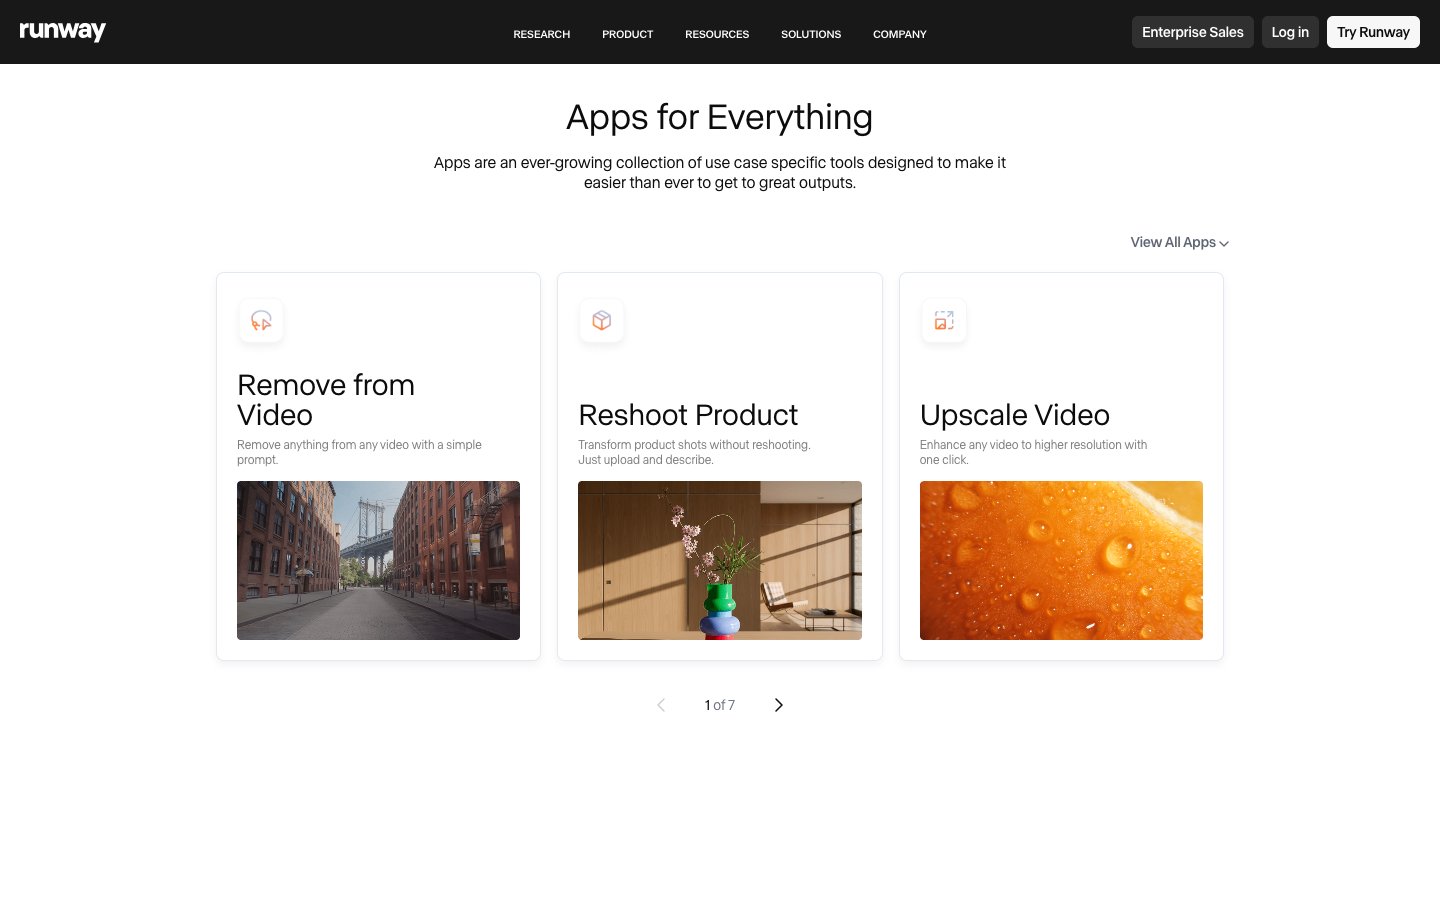Open the Remove from Video card title
This screenshot has width=1440, height=900.
click(x=326, y=399)
